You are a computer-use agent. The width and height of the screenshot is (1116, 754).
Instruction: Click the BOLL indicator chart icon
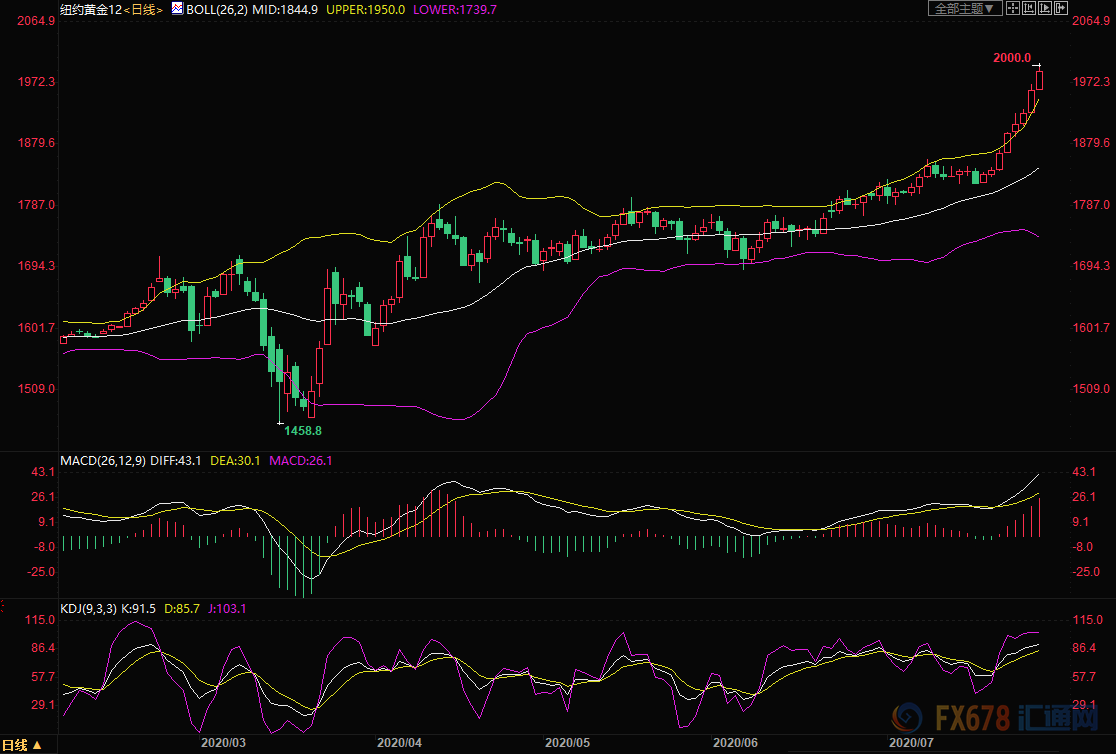click(177, 9)
